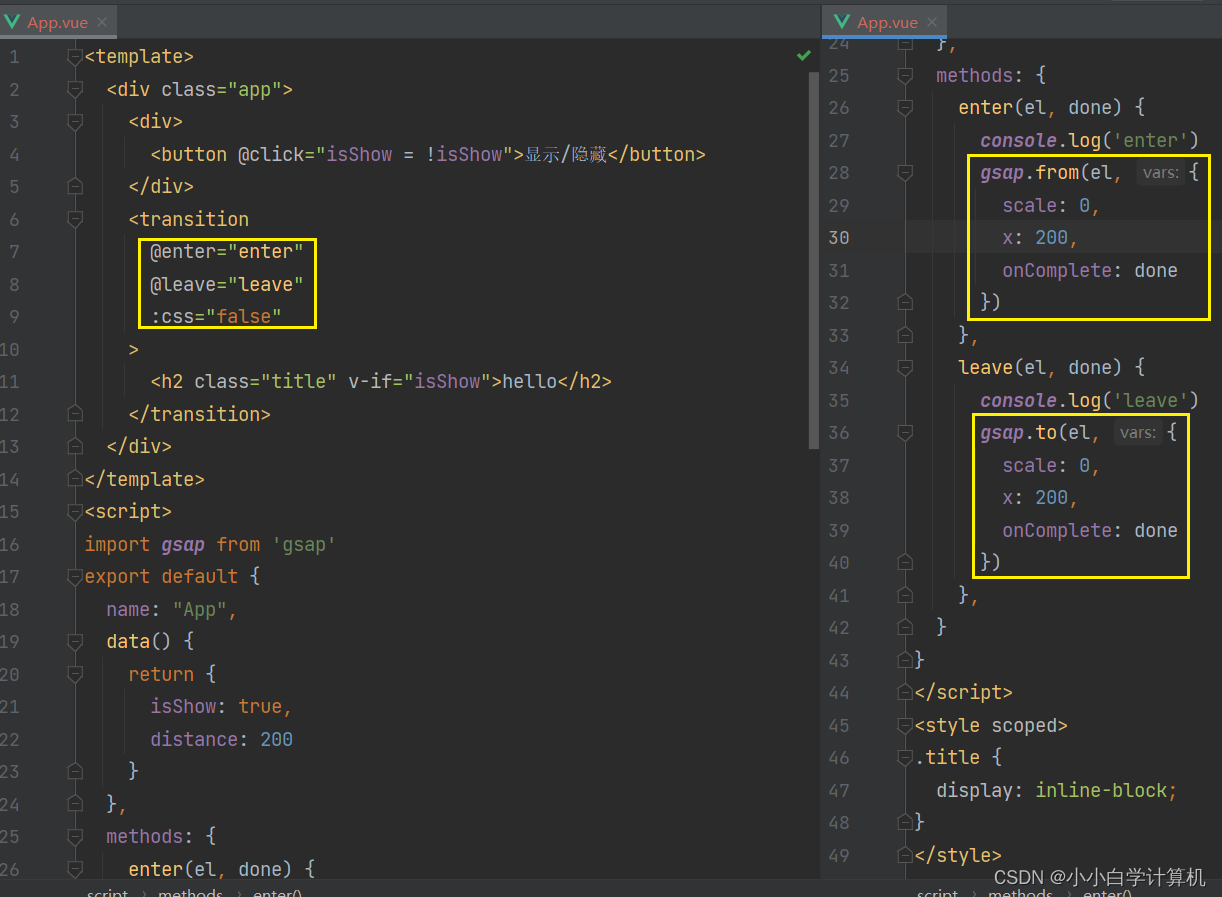
Task: Click the fold end marker at line 5
Action: point(74,187)
